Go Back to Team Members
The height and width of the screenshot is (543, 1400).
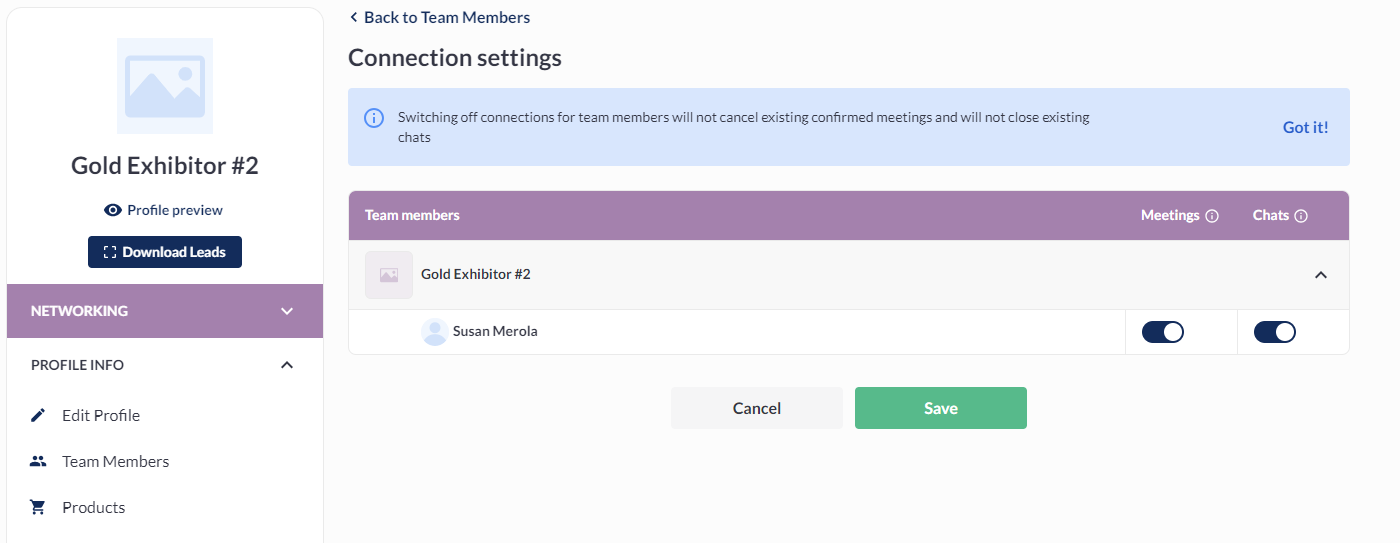coord(439,17)
